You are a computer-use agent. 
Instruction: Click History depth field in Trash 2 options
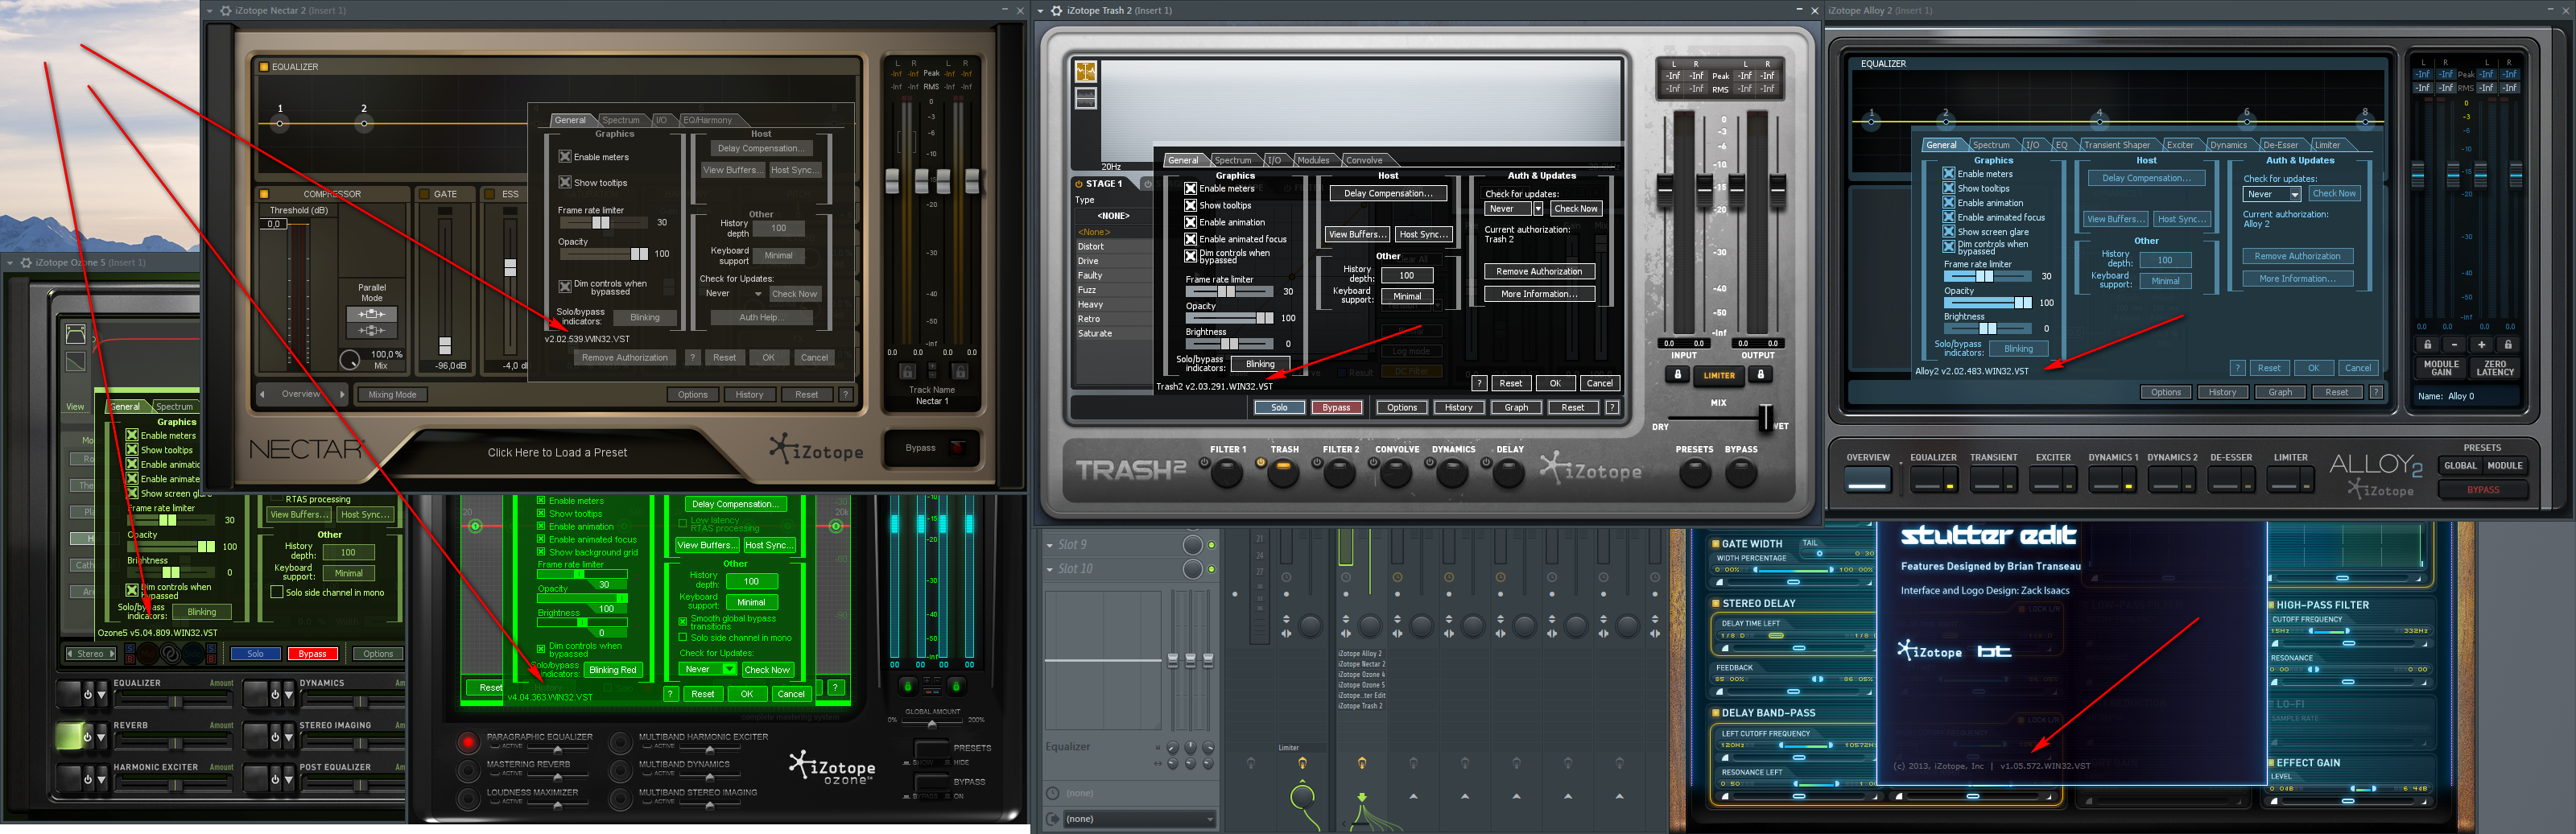1406,275
